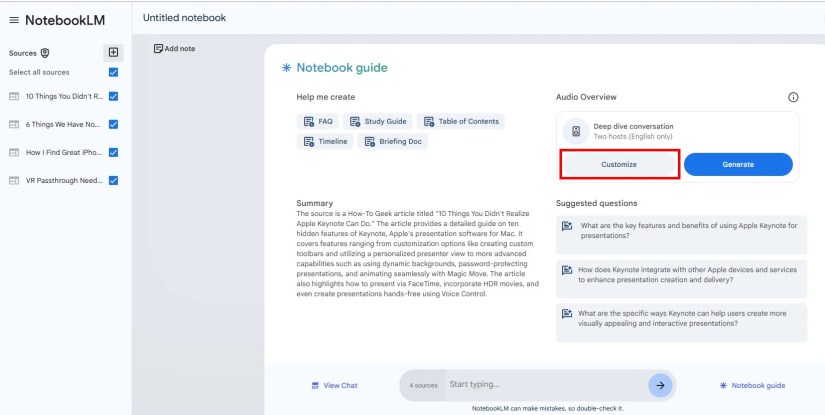This screenshot has width=825, height=415.
Task: Open the NotebookLM hamburger menu
Action: 14,21
